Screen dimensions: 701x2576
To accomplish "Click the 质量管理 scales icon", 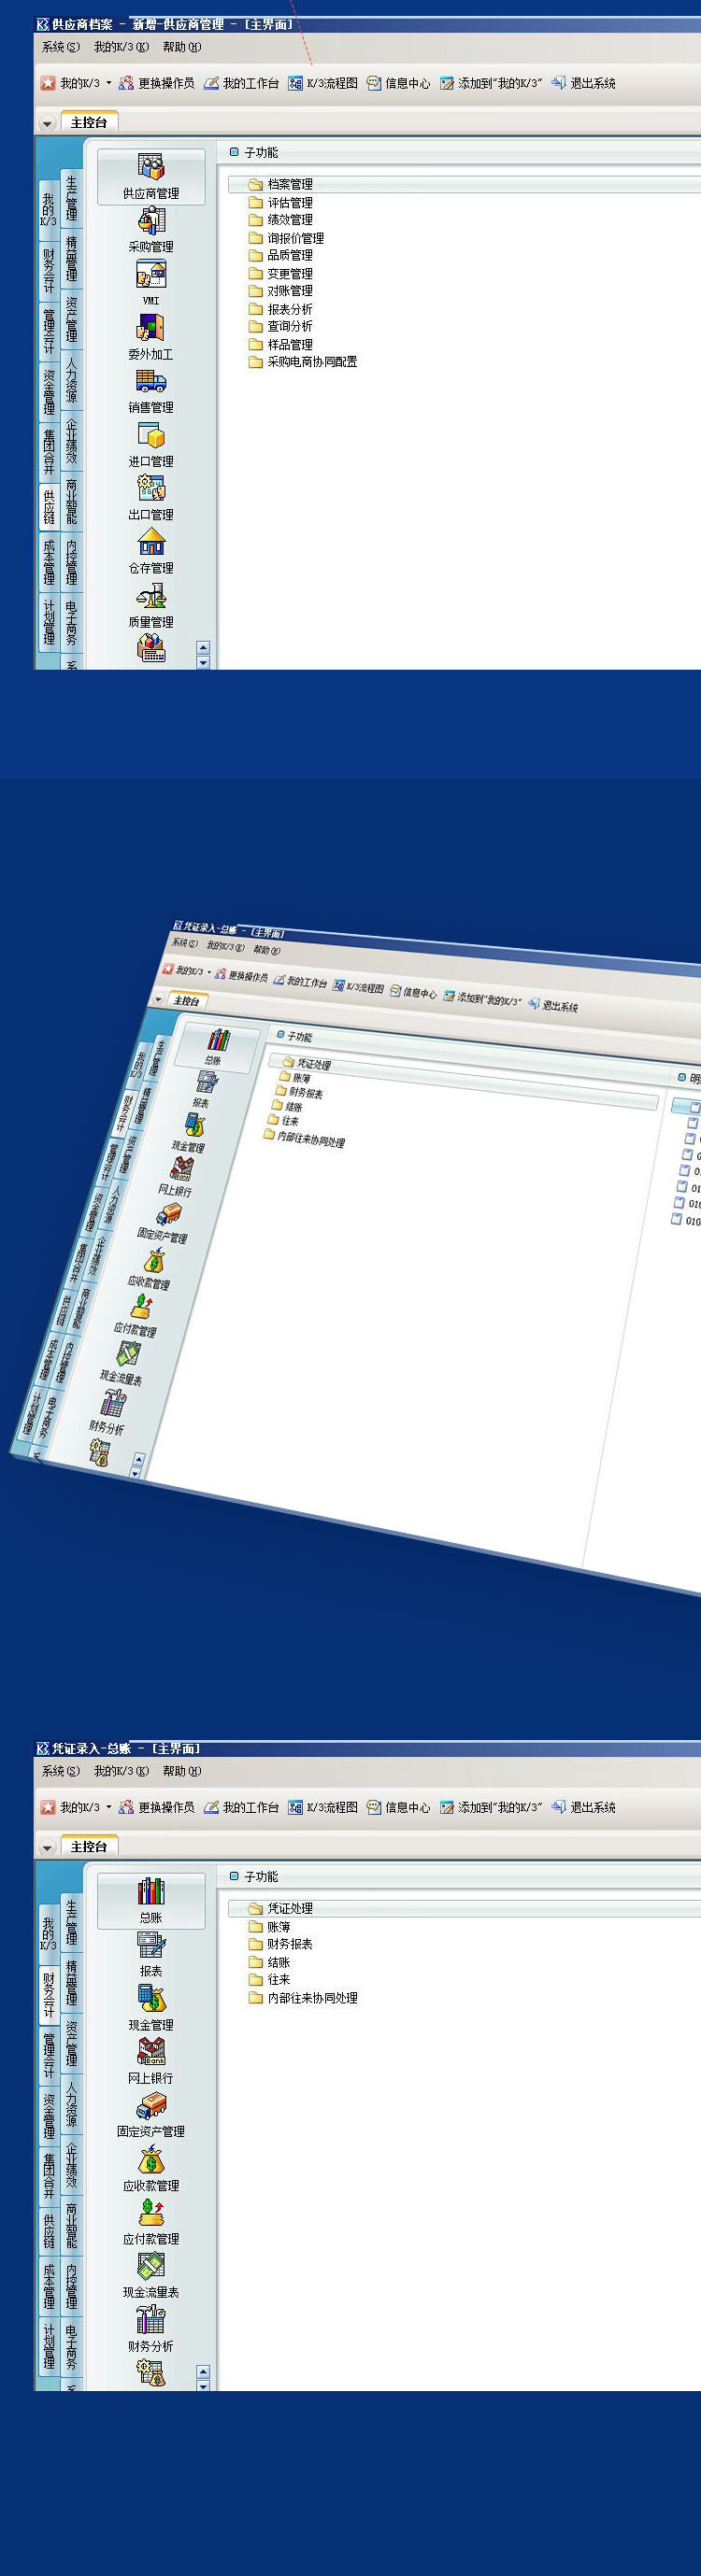I will pyautogui.click(x=151, y=596).
